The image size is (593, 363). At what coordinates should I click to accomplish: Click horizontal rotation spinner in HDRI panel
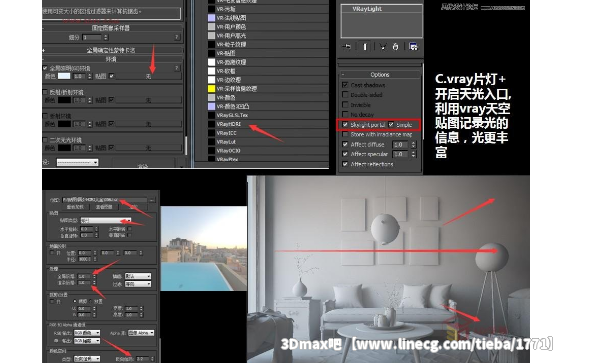coord(96,229)
